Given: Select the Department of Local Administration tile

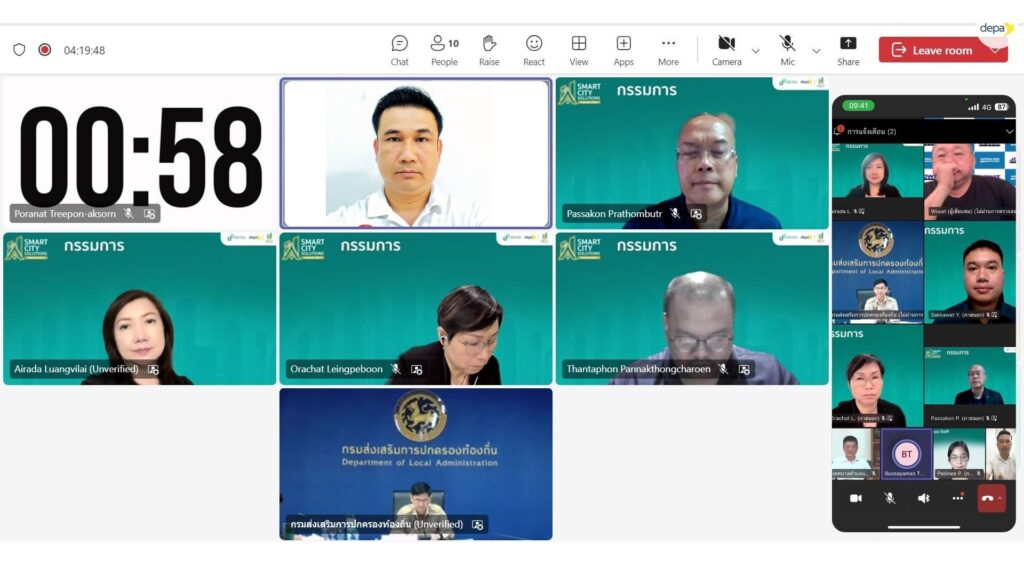Looking at the screenshot, I should (x=415, y=463).
